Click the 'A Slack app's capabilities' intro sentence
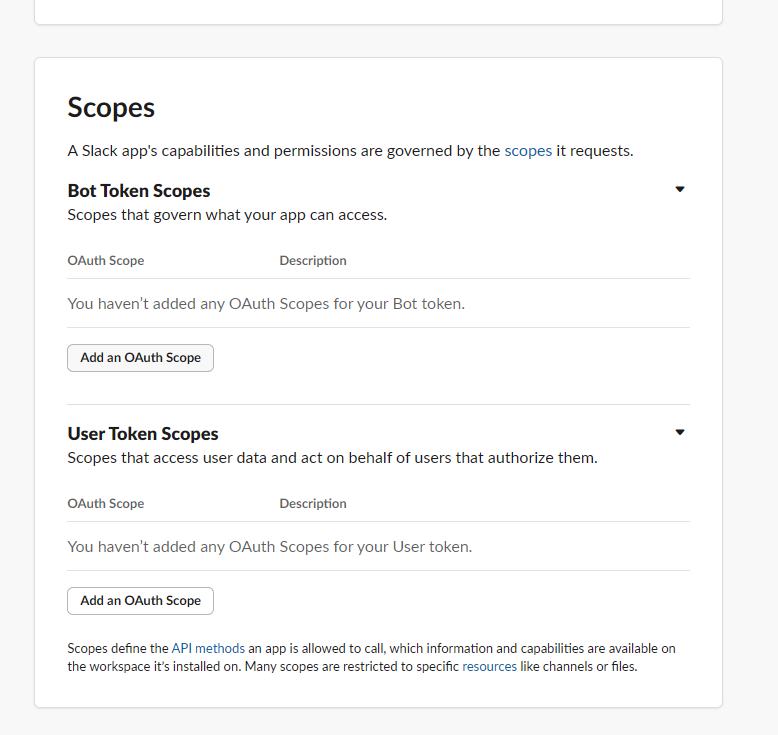The height and width of the screenshot is (735, 778). tap(350, 151)
